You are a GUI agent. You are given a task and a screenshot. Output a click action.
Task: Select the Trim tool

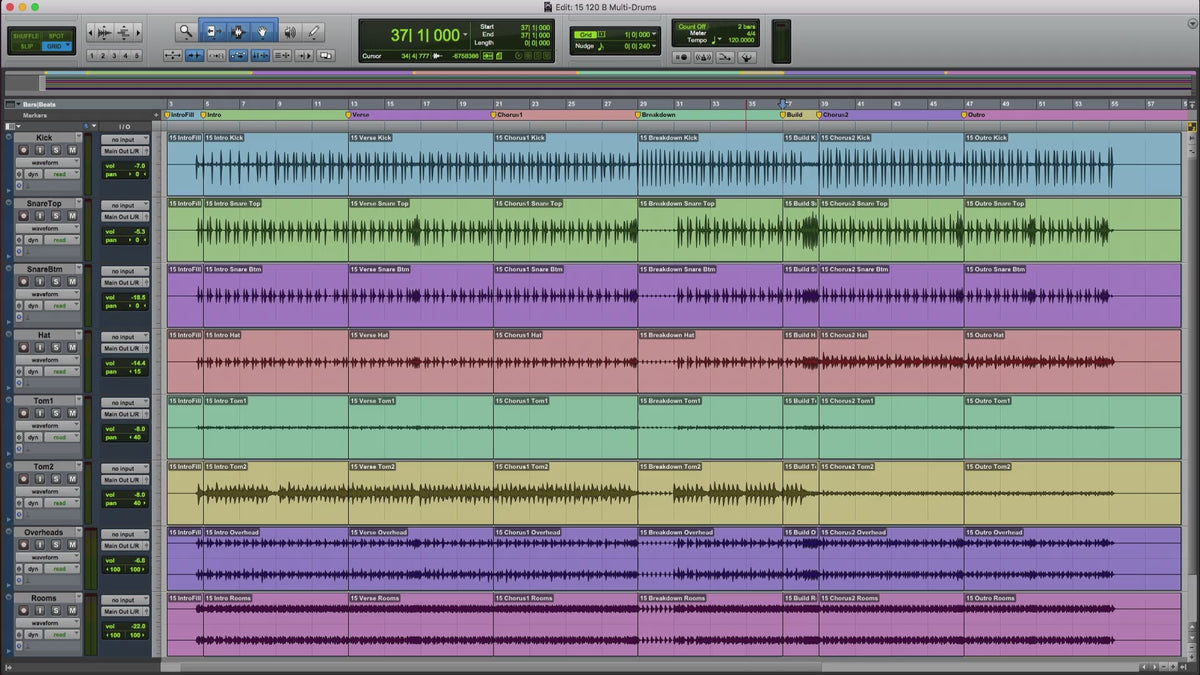pos(213,32)
